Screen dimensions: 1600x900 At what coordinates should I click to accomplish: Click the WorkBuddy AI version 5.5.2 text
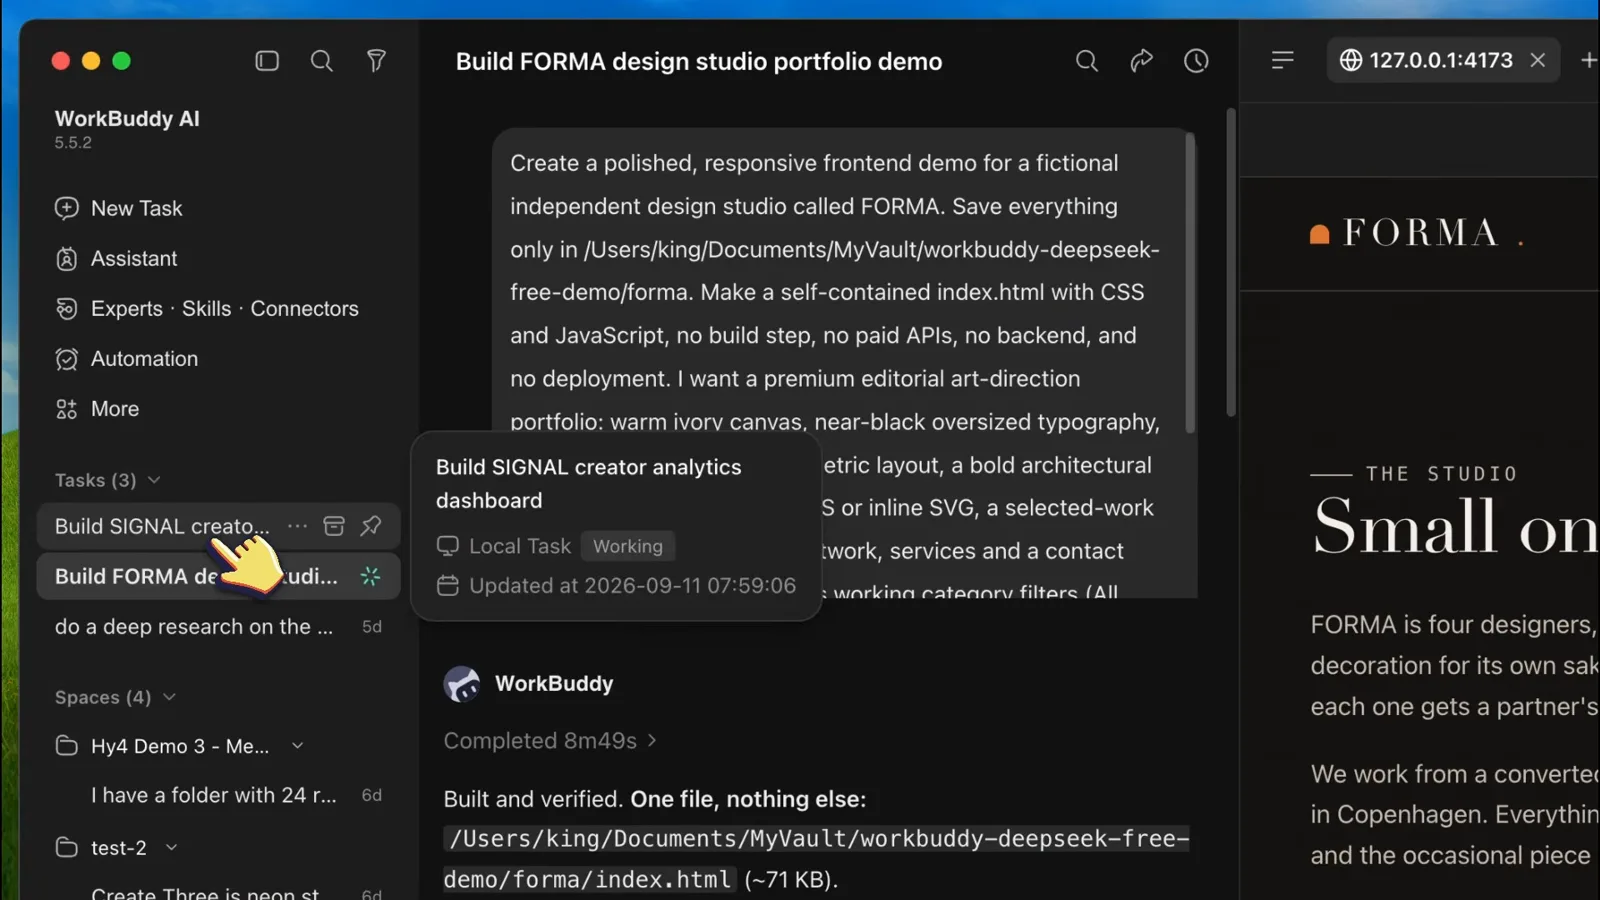point(73,142)
